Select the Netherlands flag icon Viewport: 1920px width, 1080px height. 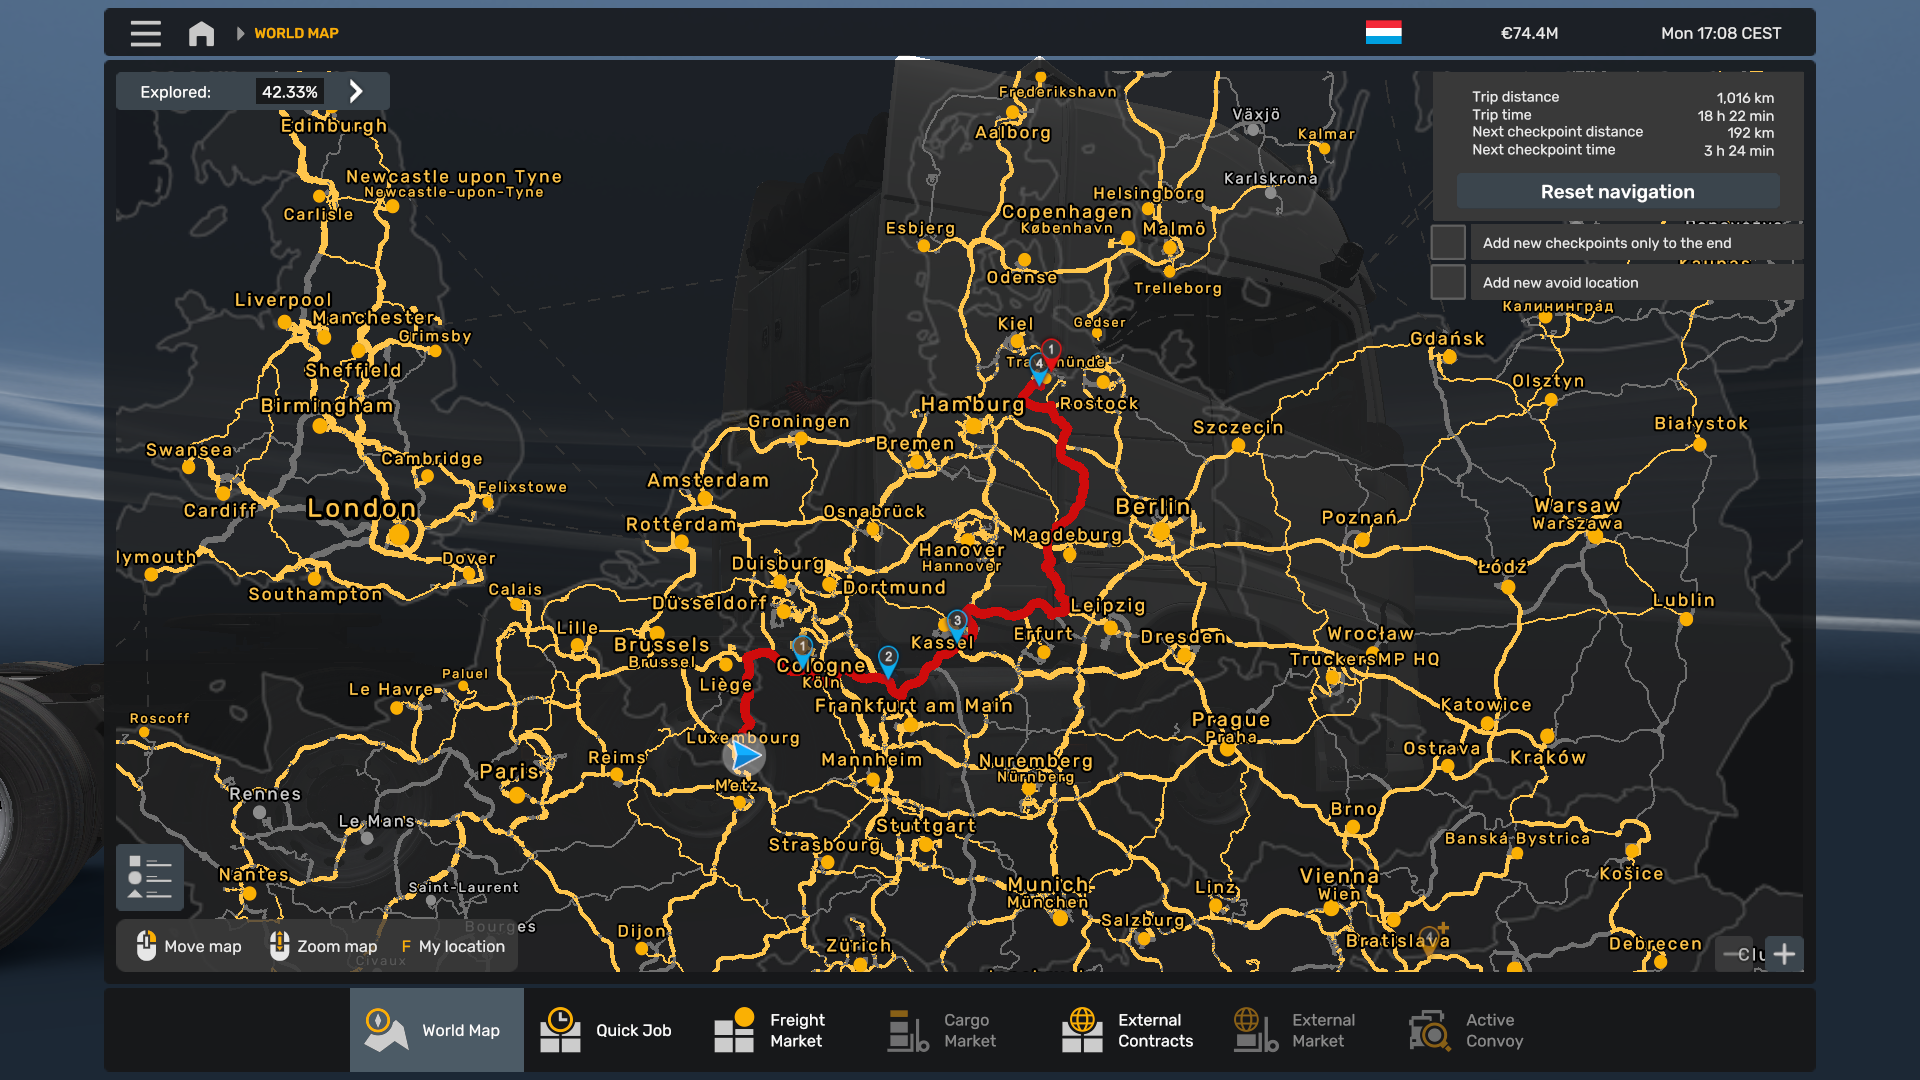point(1383,33)
